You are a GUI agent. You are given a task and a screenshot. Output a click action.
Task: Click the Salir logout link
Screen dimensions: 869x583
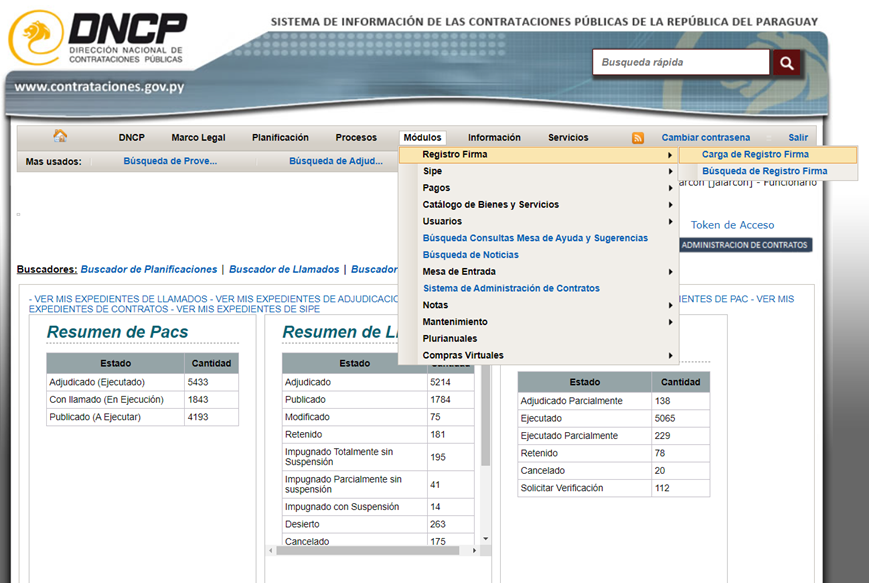pos(798,137)
